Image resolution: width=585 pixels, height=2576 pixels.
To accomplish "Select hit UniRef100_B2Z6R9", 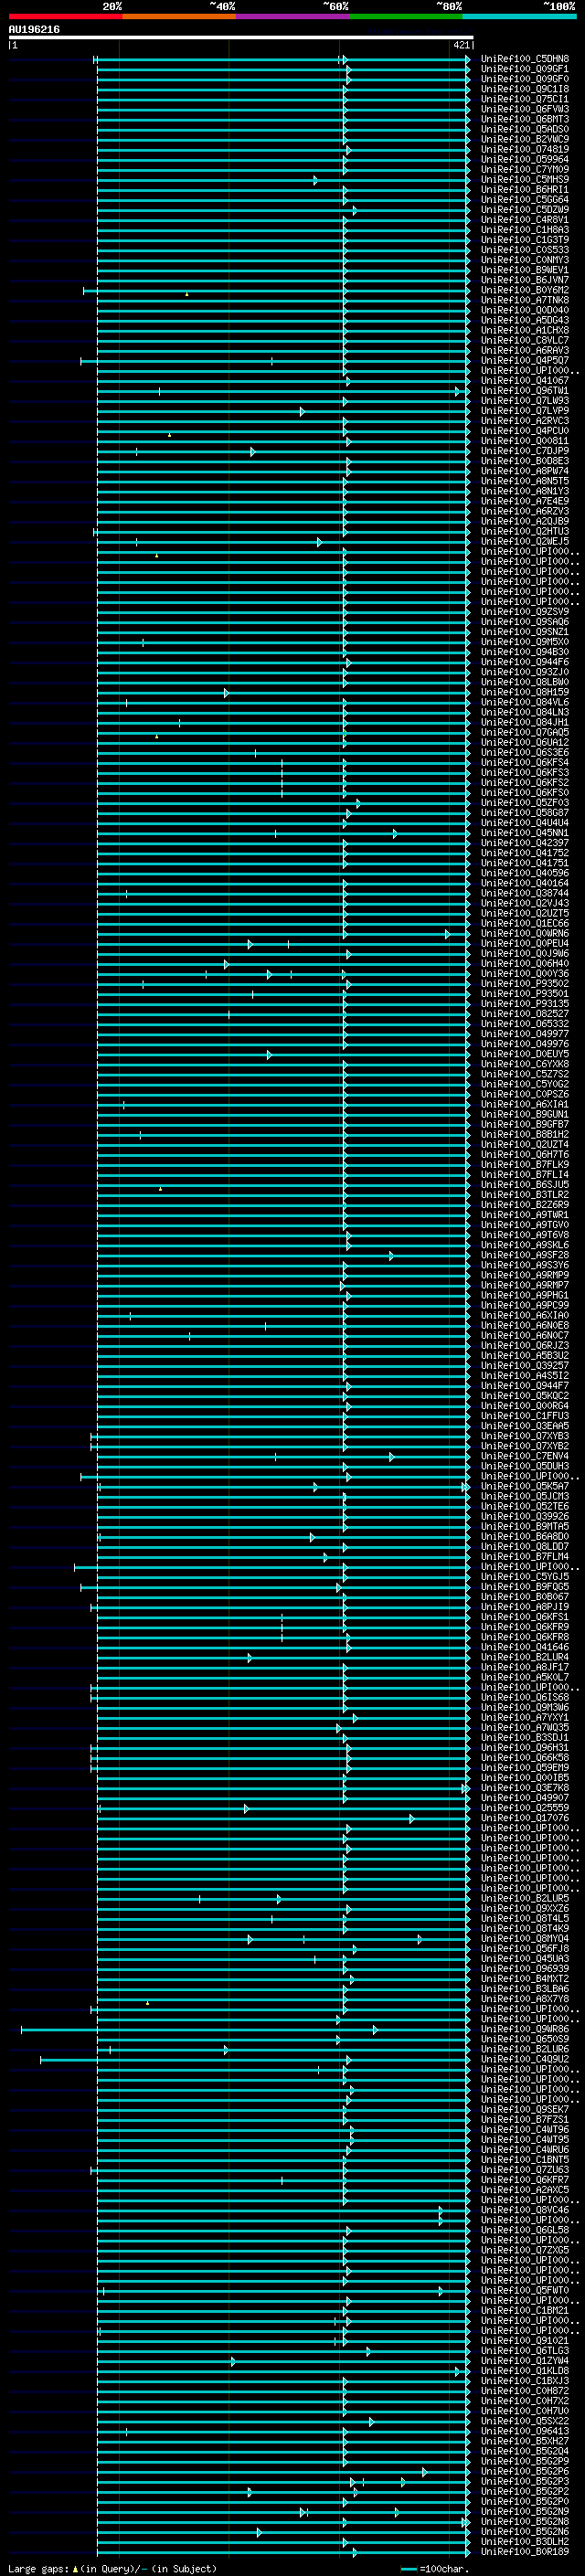I will click(x=525, y=1205).
